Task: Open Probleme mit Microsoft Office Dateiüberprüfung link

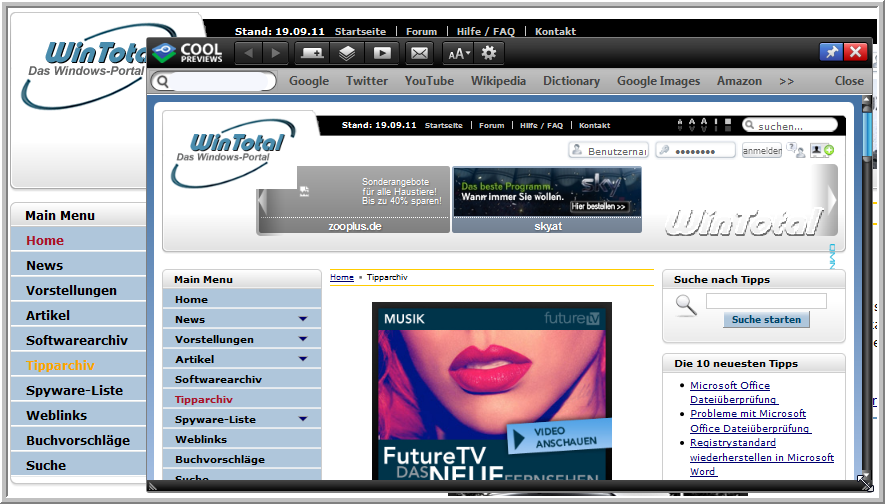Action: coord(750,421)
